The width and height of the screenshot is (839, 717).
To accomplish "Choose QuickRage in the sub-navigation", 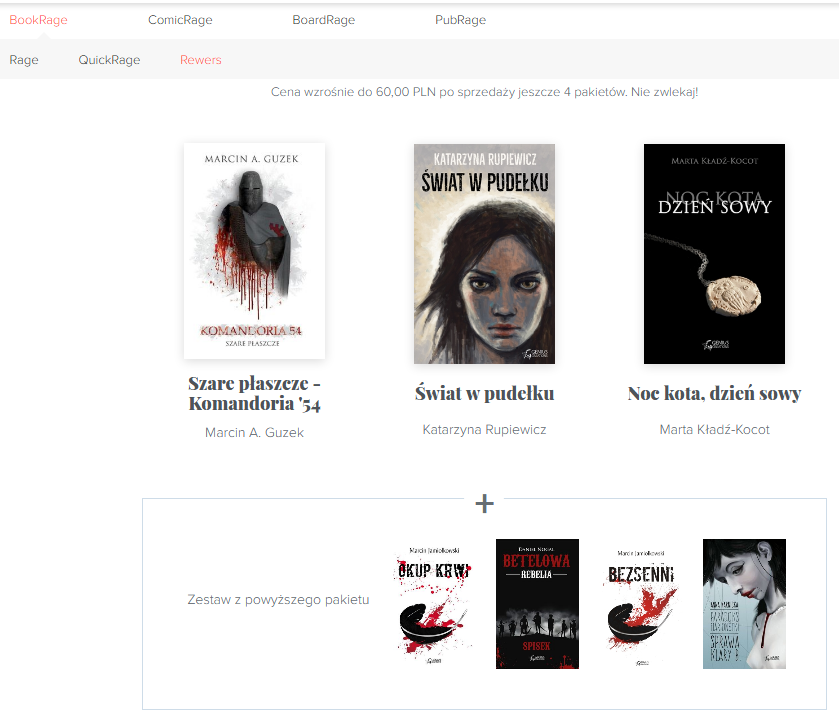I will 109,60.
